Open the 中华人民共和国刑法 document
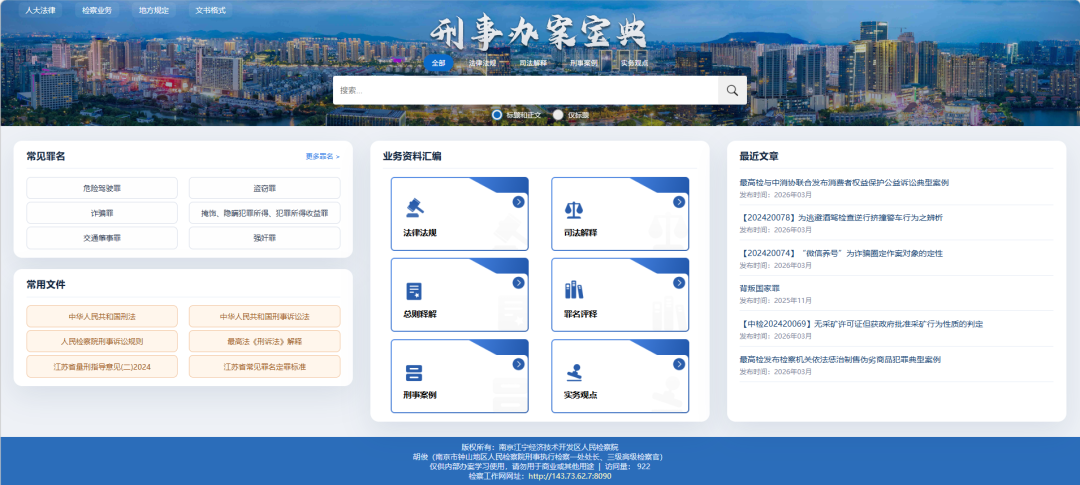1080x485 pixels. click(101, 316)
